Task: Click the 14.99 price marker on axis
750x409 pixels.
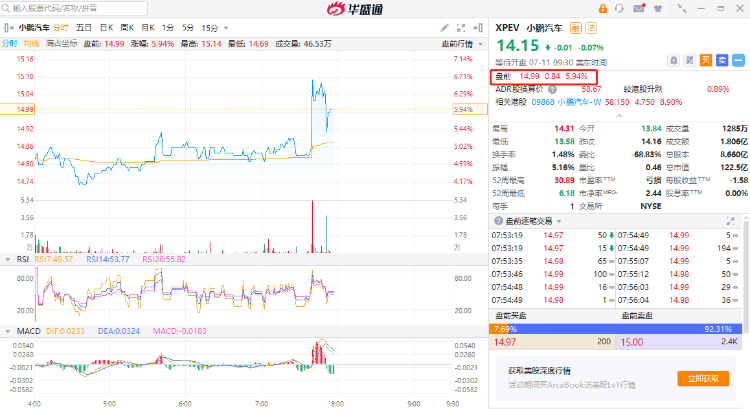Action: (x=18, y=110)
